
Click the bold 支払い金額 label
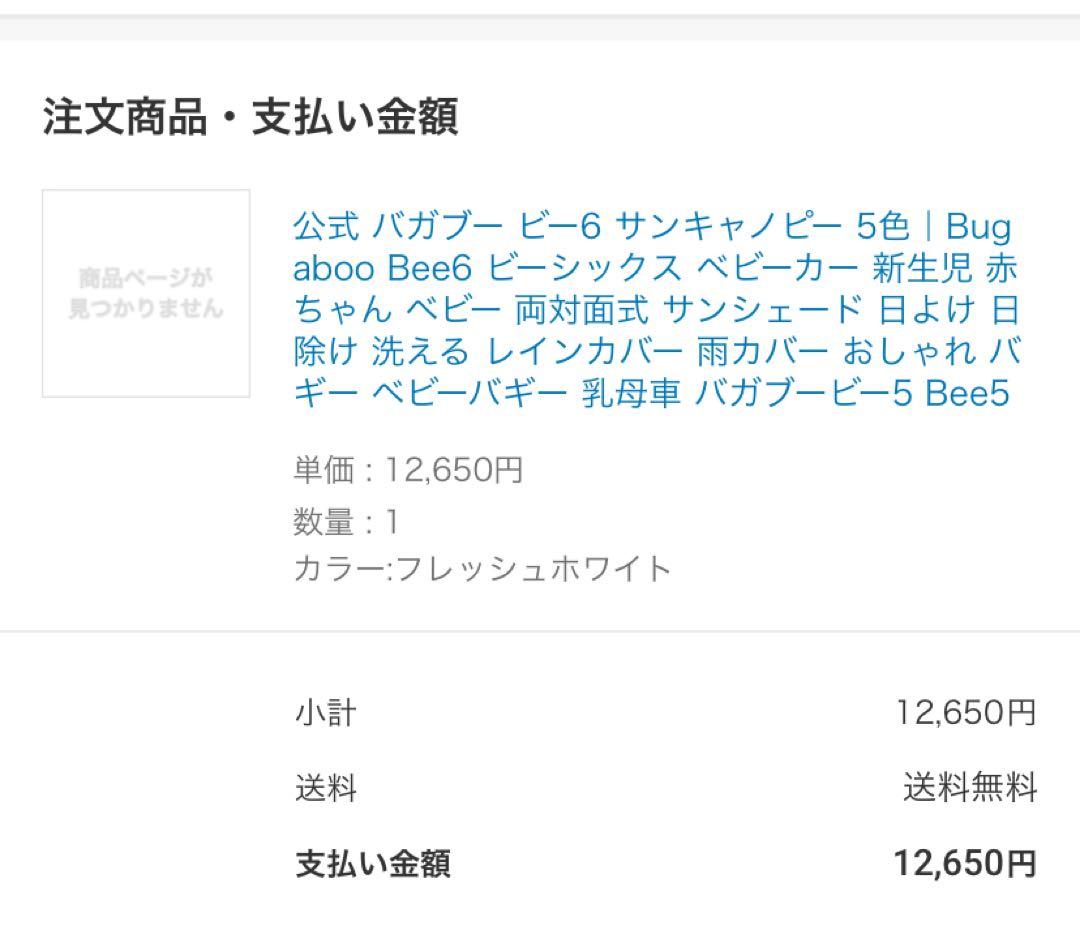pos(372,863)
